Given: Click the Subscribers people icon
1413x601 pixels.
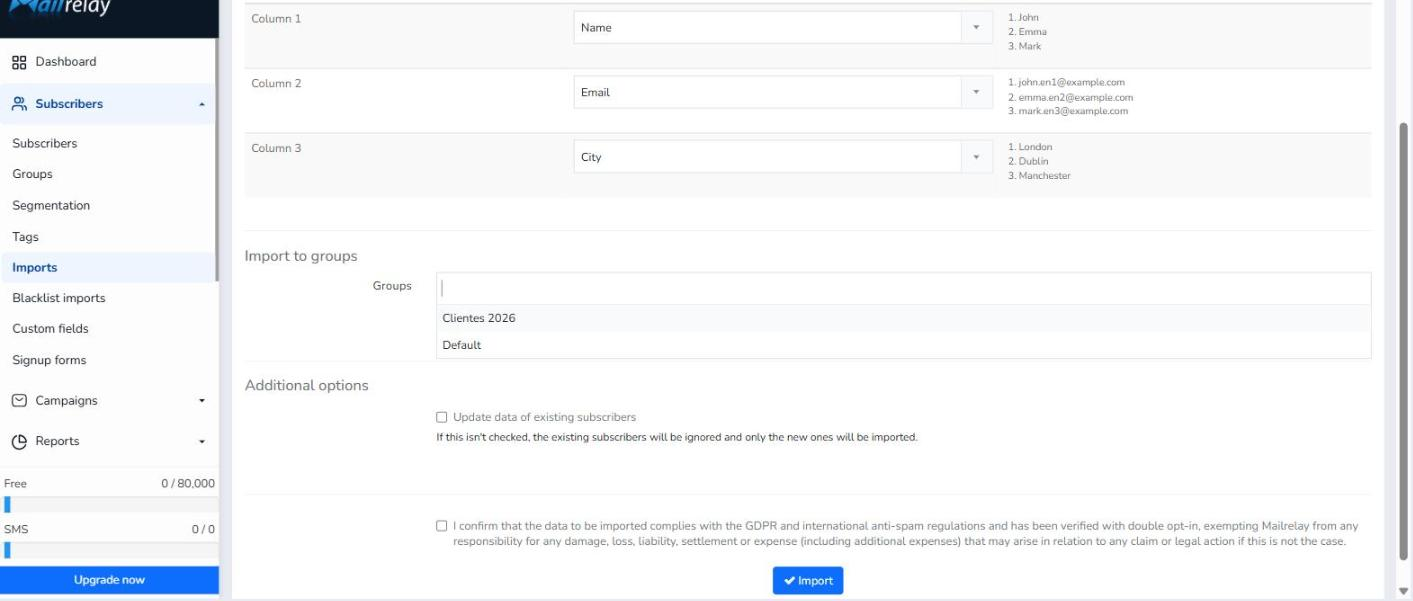Looking at the screenshot, I should click(18, 104).
